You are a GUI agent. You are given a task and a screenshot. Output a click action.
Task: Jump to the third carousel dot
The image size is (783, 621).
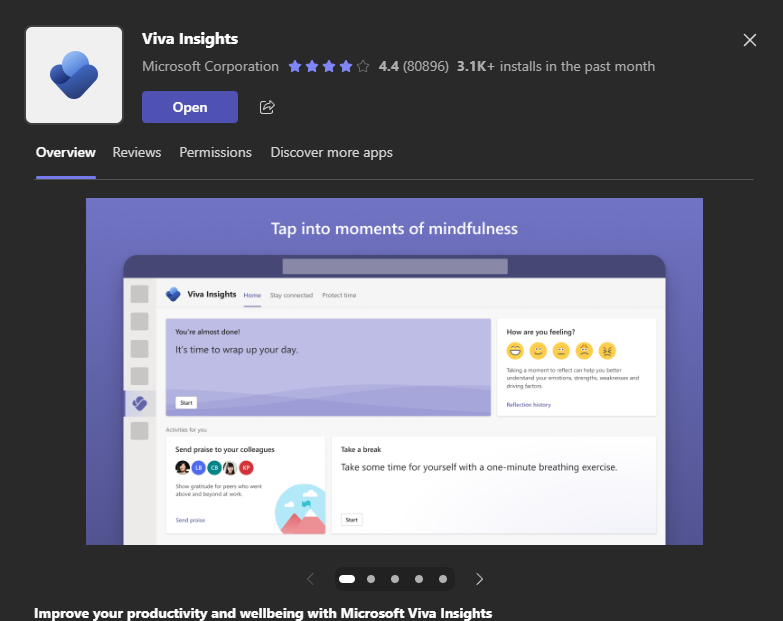coord(394,579)
